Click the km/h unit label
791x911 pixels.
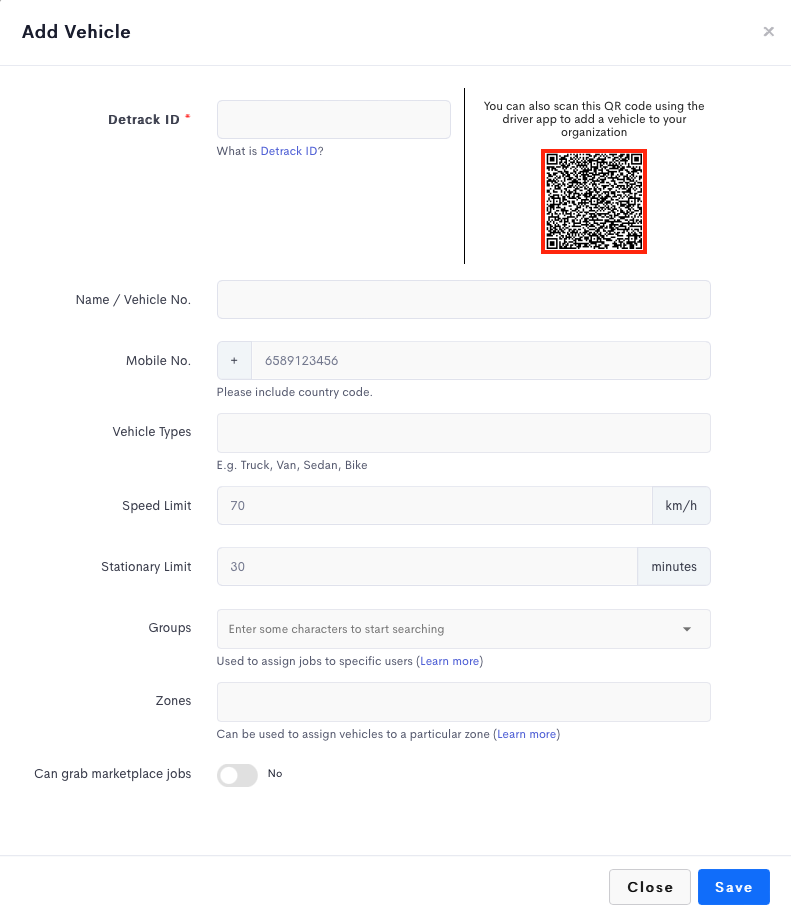point(681,505)
